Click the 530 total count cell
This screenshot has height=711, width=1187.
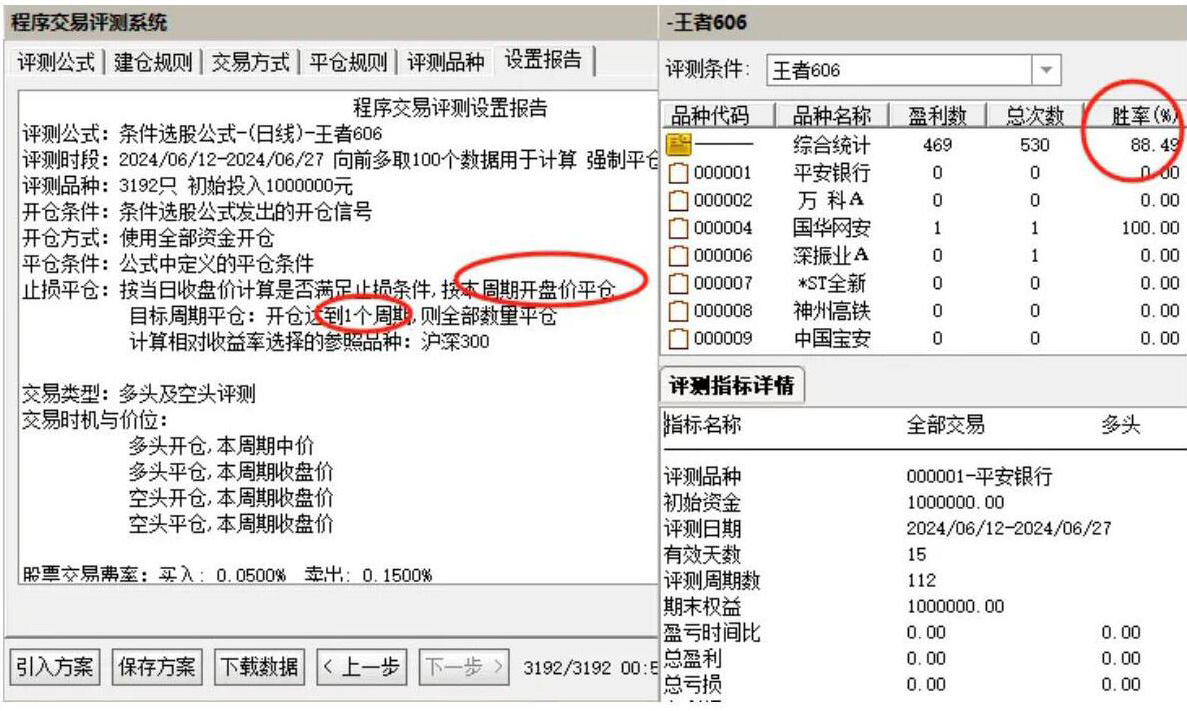tap(1035, 145)
